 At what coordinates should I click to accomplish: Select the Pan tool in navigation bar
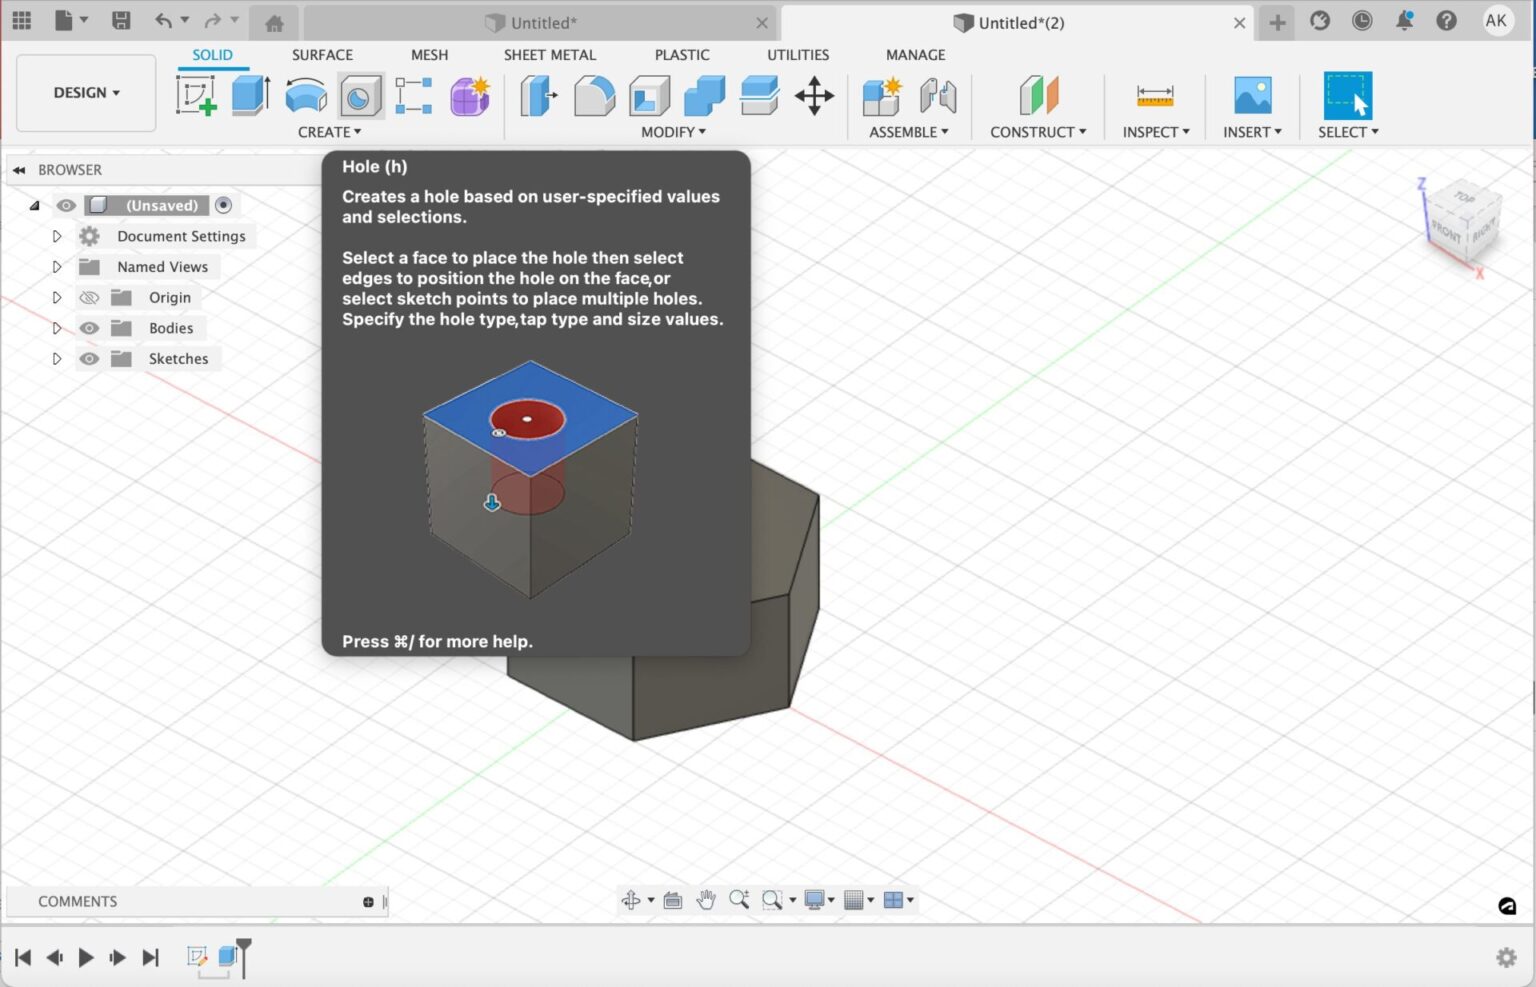705,900
